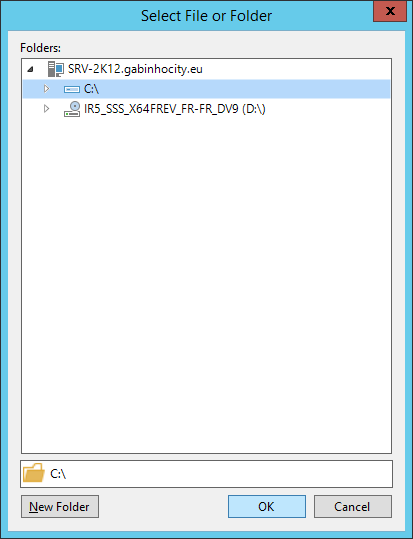This screenshot has height=539, width=413.
Task: Click blank space right of D:\ row
Action: (x=328, y=109)
